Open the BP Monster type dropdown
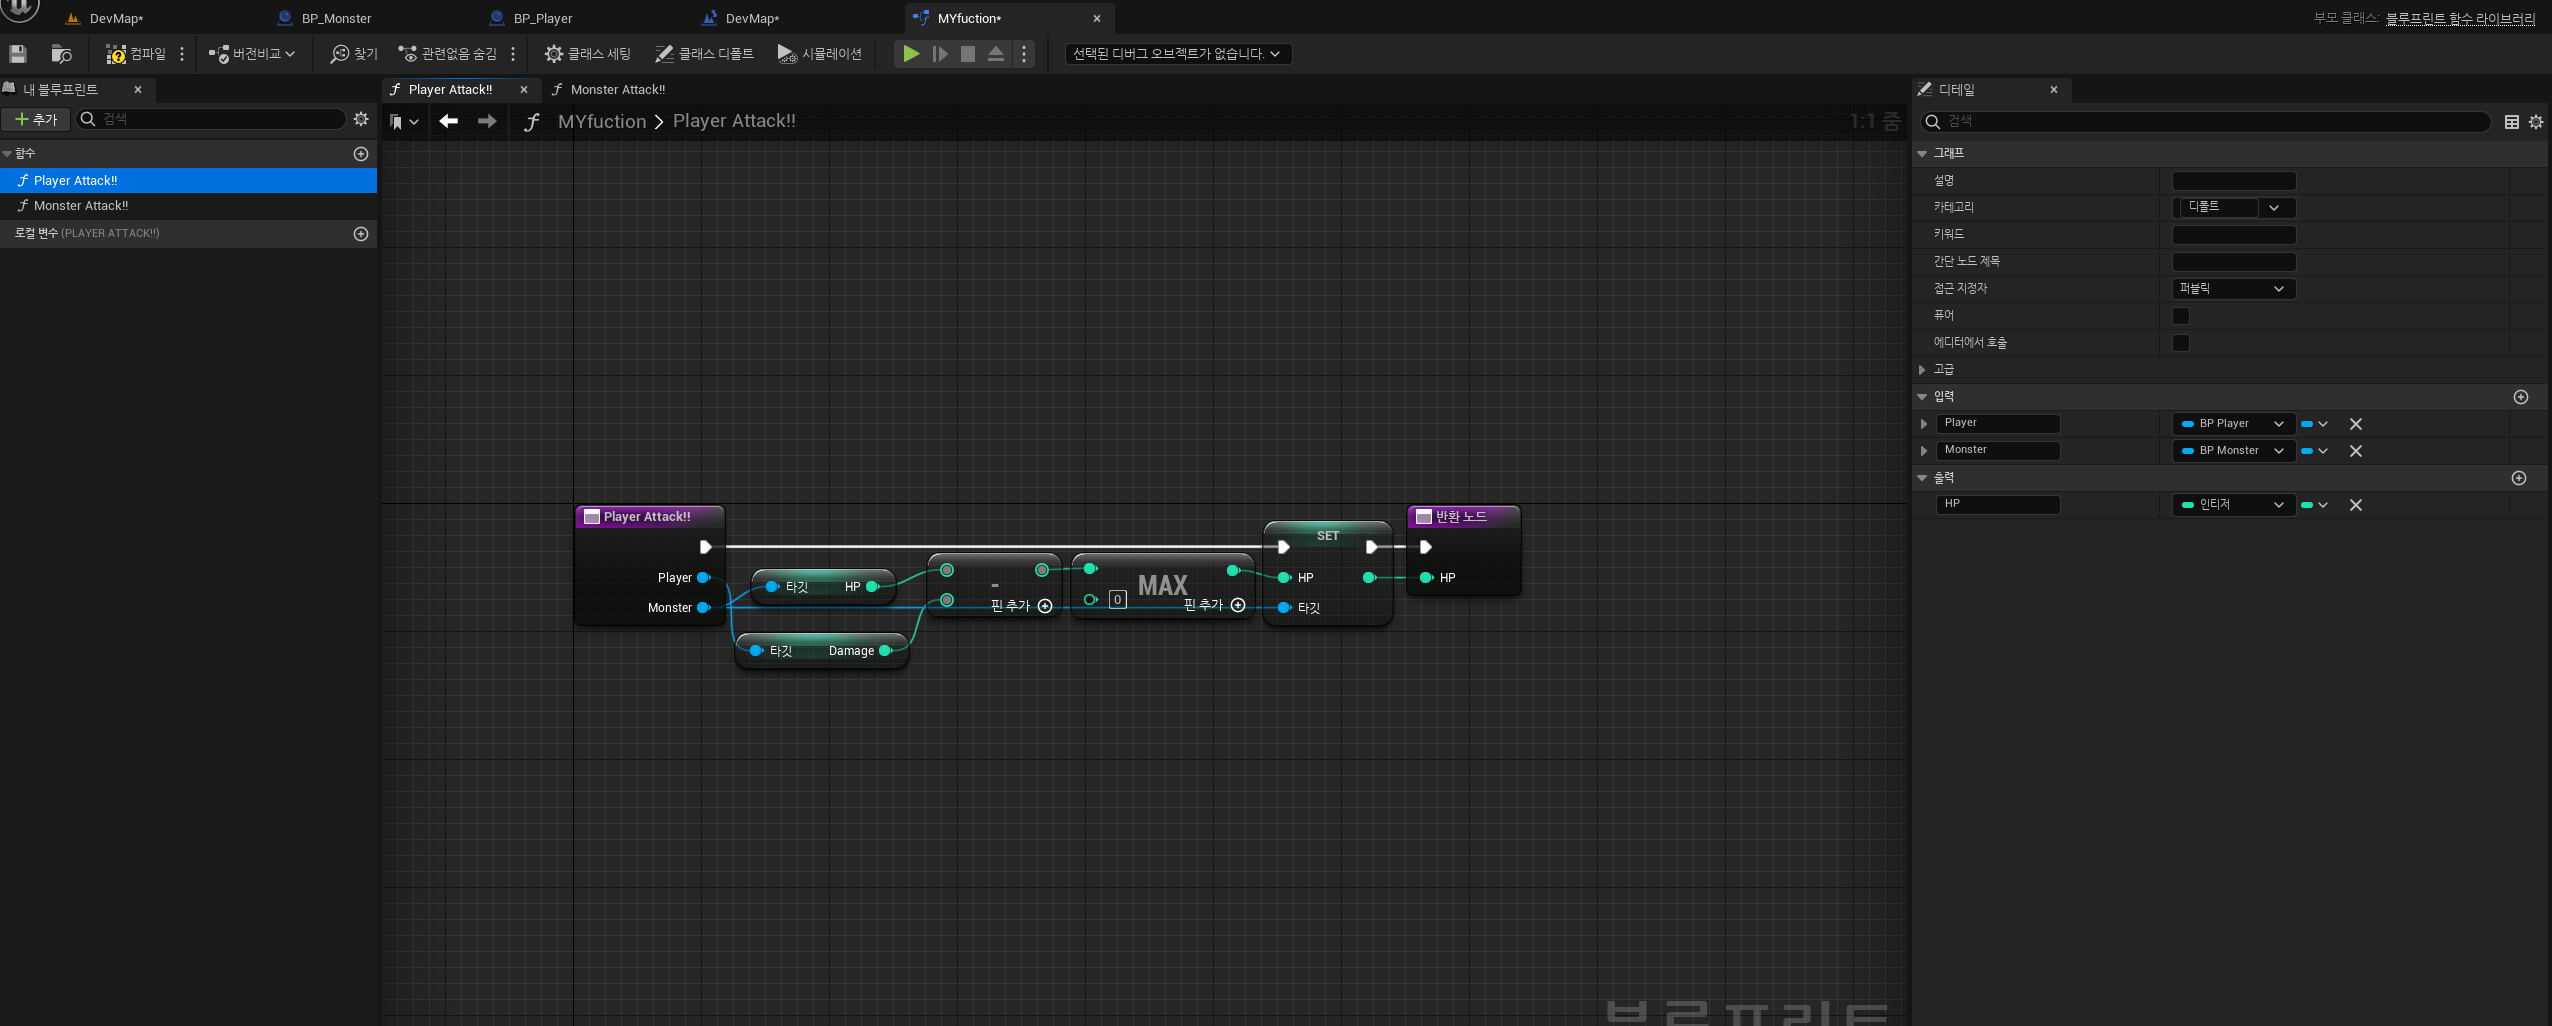Viewport: 2552px width, 1026px height. tap(2233, 451)
